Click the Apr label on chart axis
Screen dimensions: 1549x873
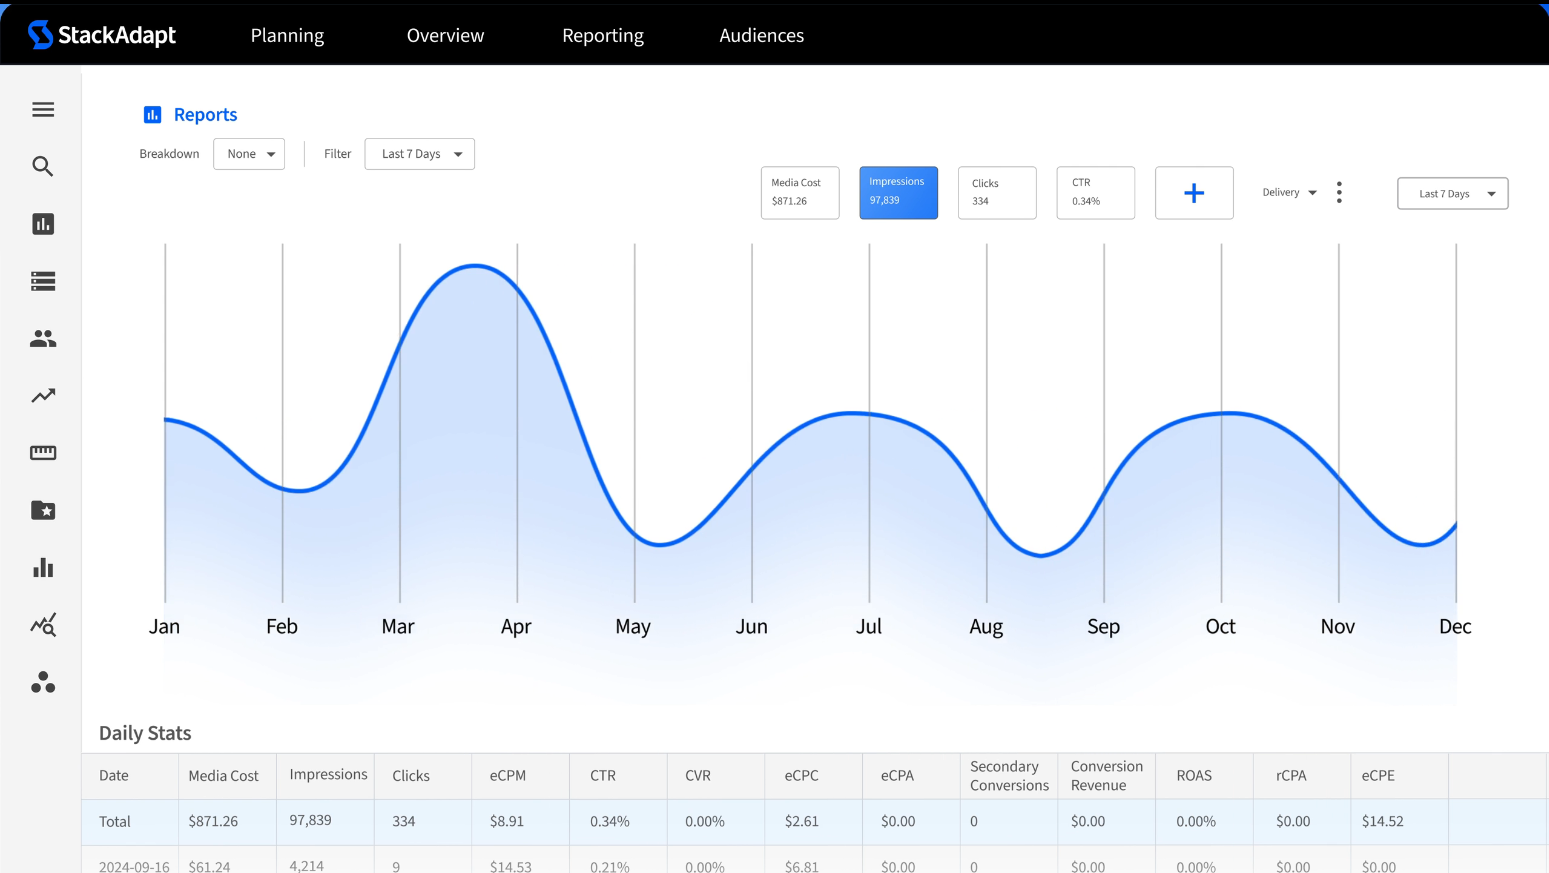pyautogui.click(x=516, y=627)
